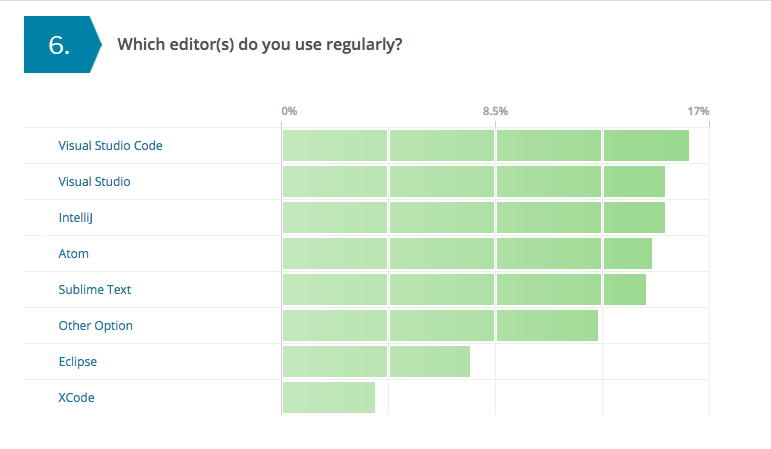Image resolution: width=771 pixels, height=449 pixels.
Task: Click the Other Option label
Action: (x=95, y=326)
